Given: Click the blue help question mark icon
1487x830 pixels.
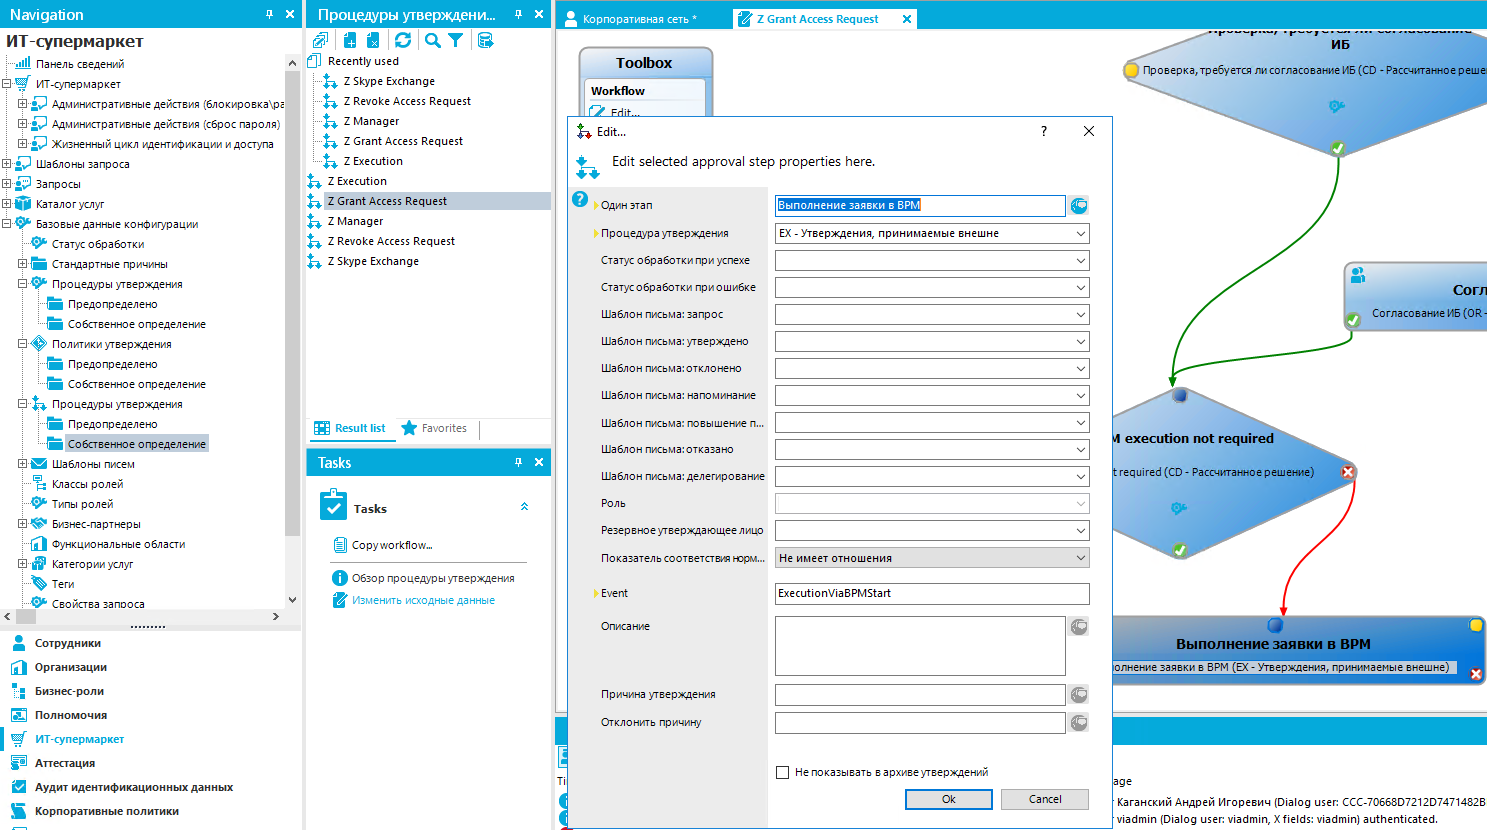Looking at the screenshot, I should tap(580, 199).
